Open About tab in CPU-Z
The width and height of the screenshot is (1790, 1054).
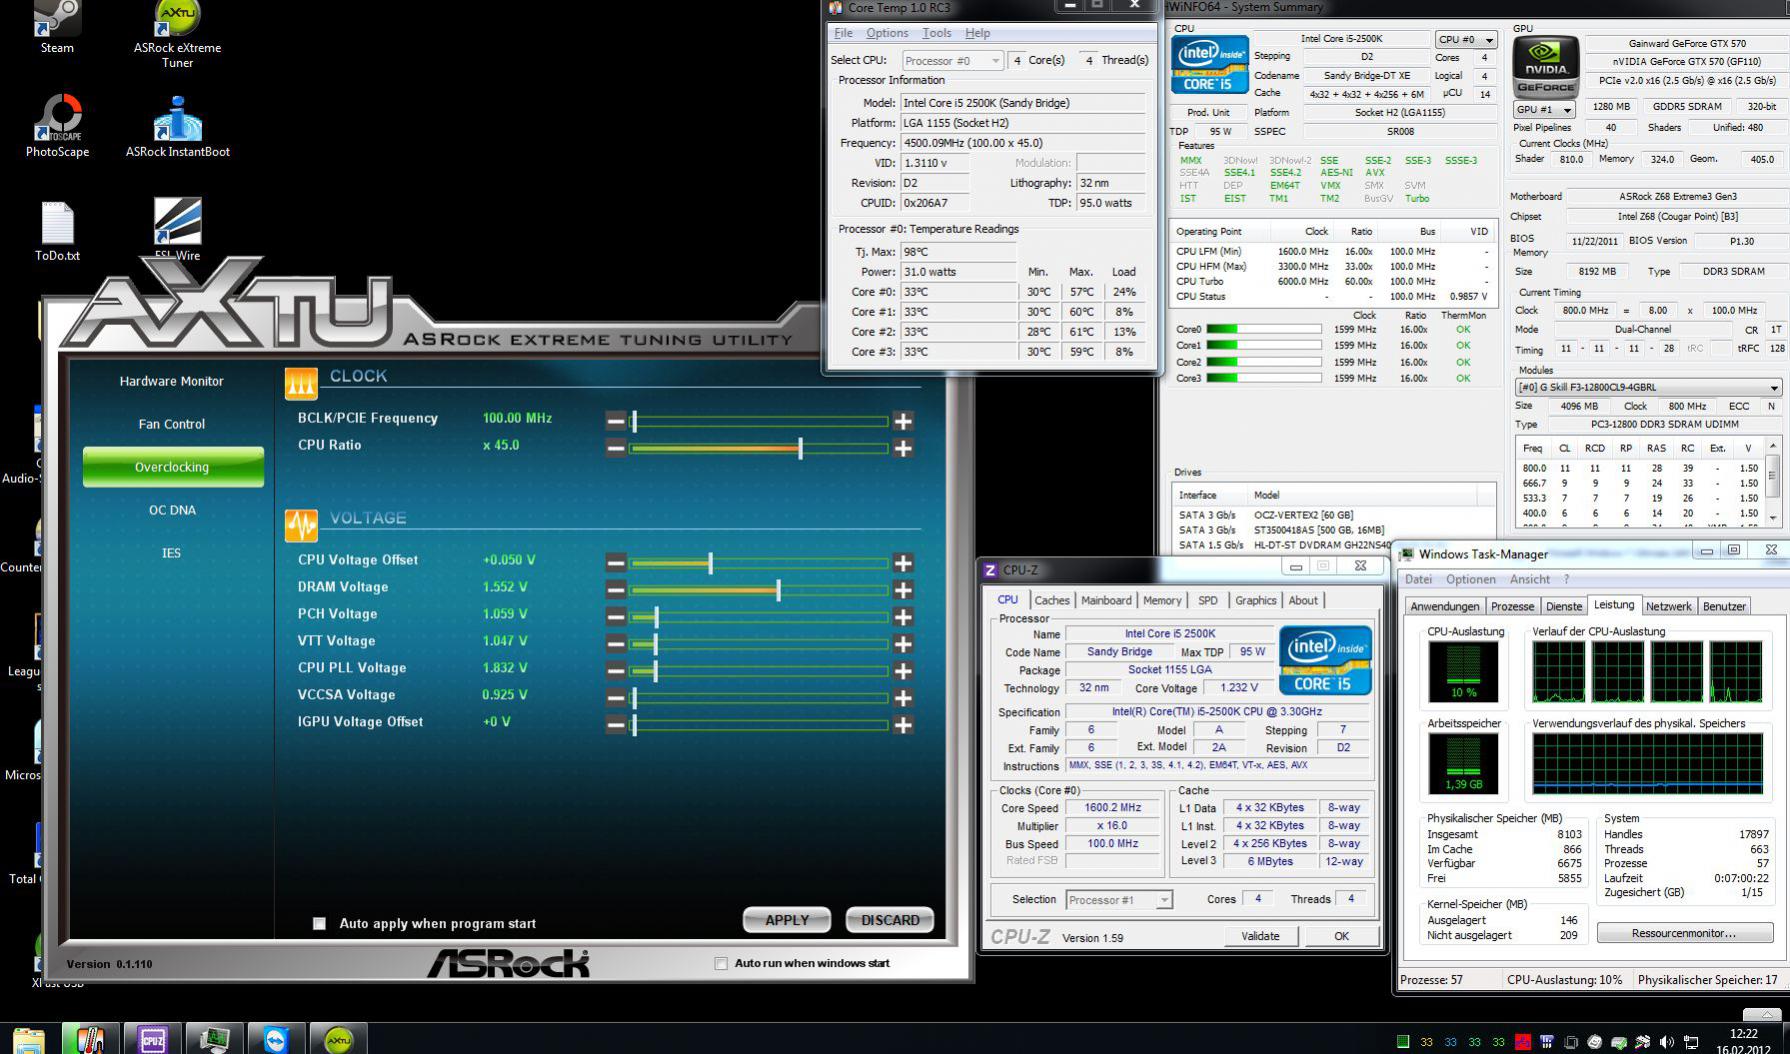(1303, 600)
